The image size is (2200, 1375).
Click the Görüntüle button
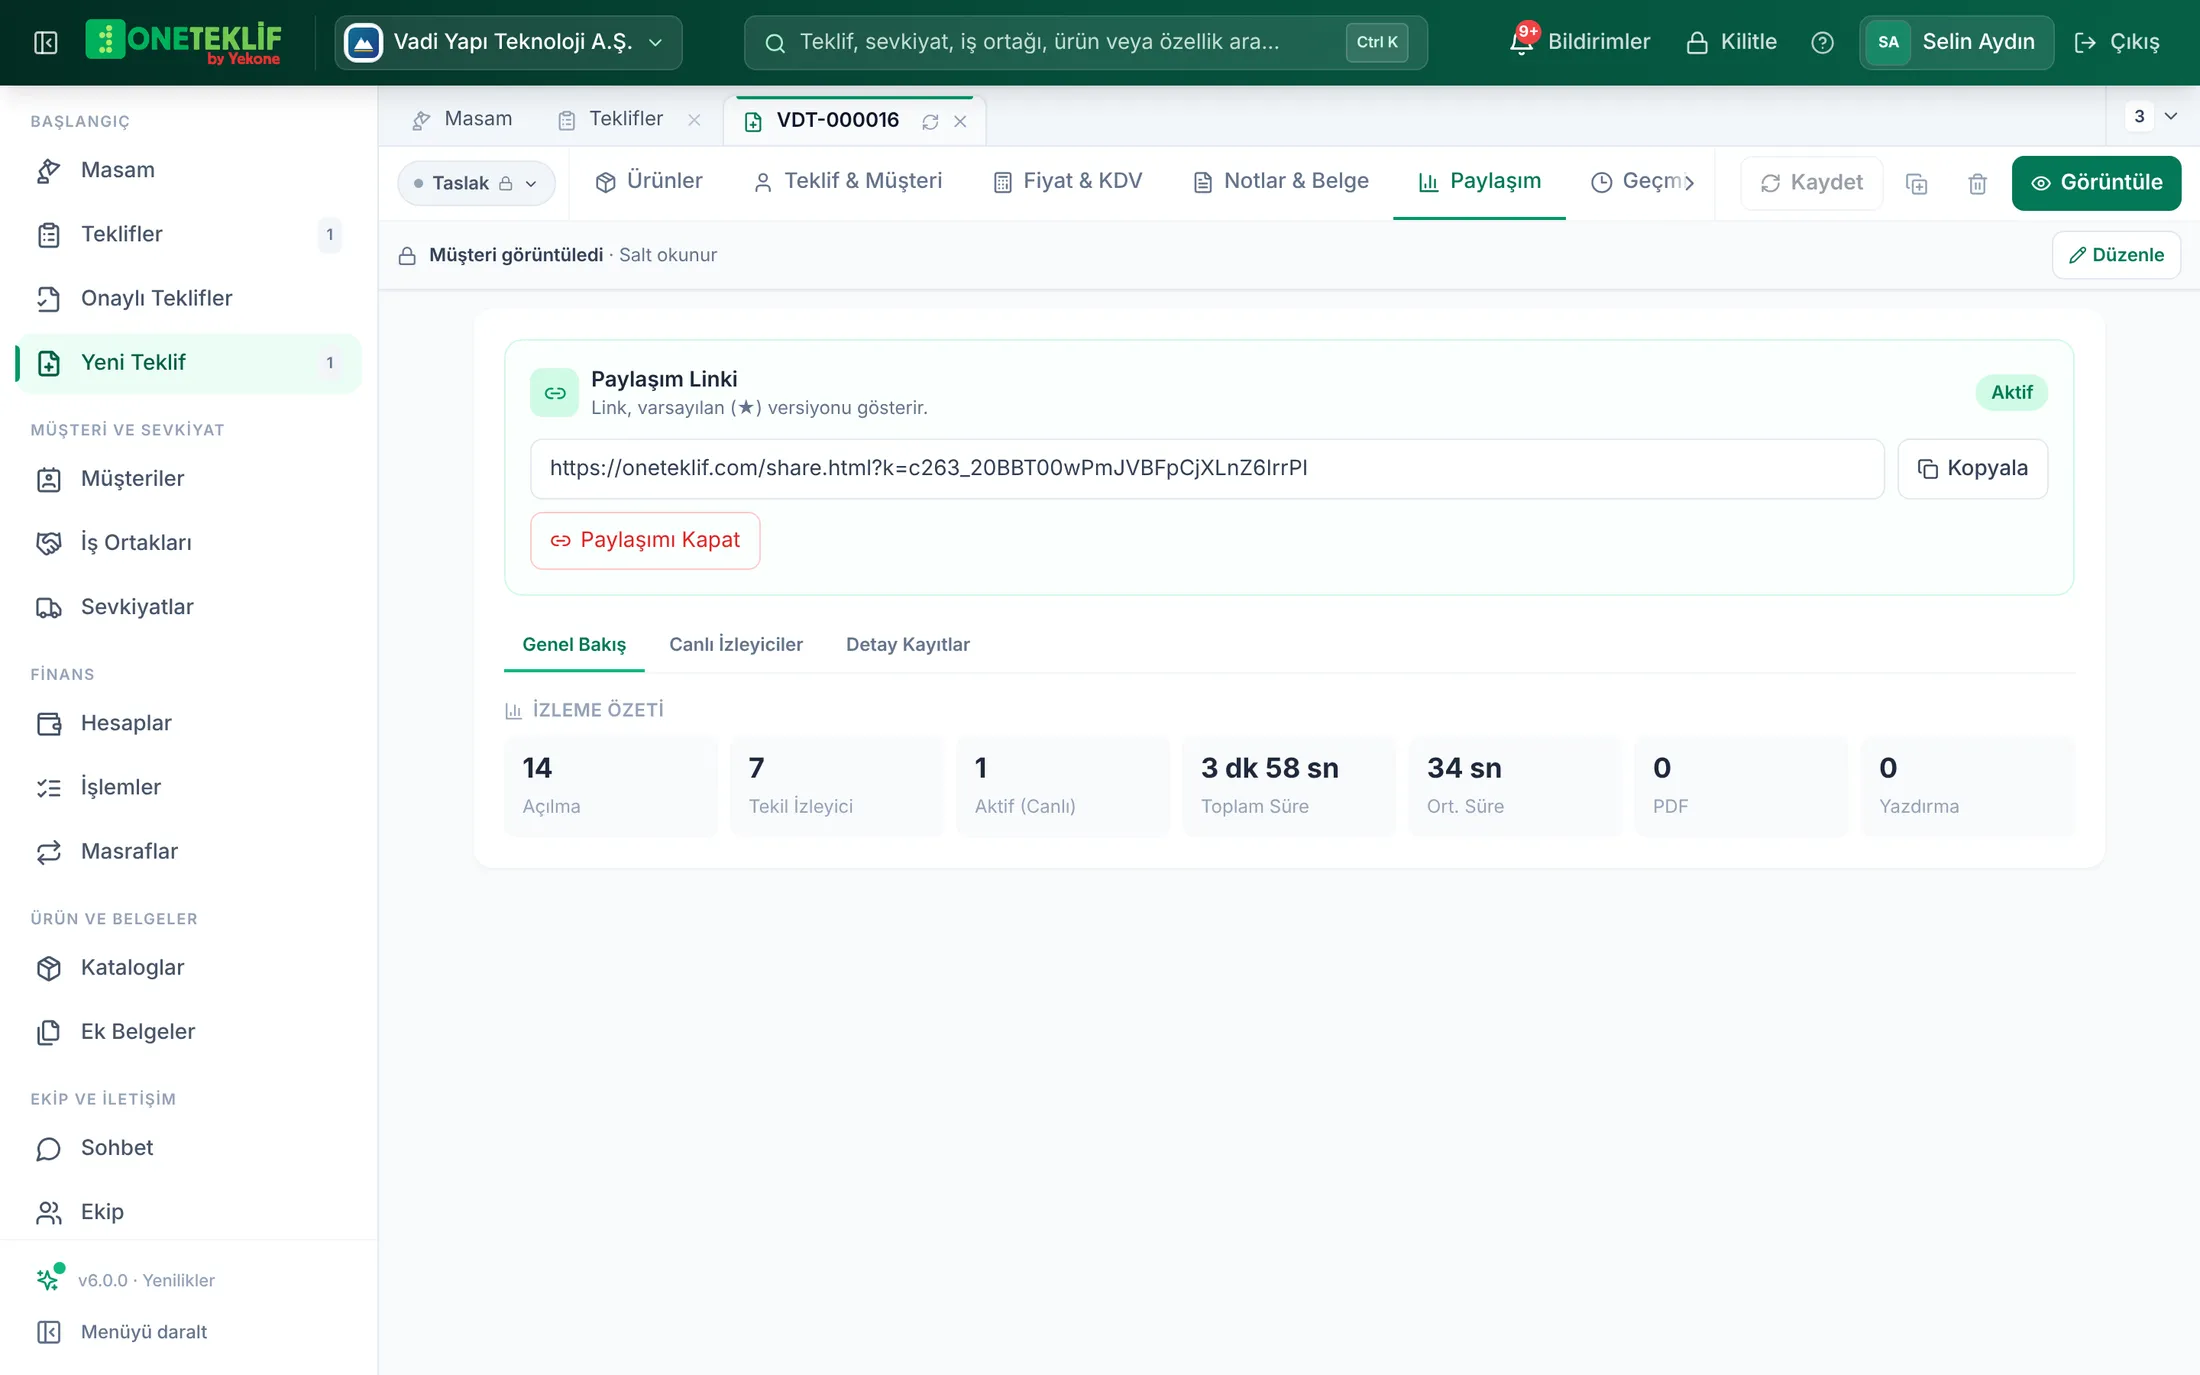click(x=2096, y=183)
